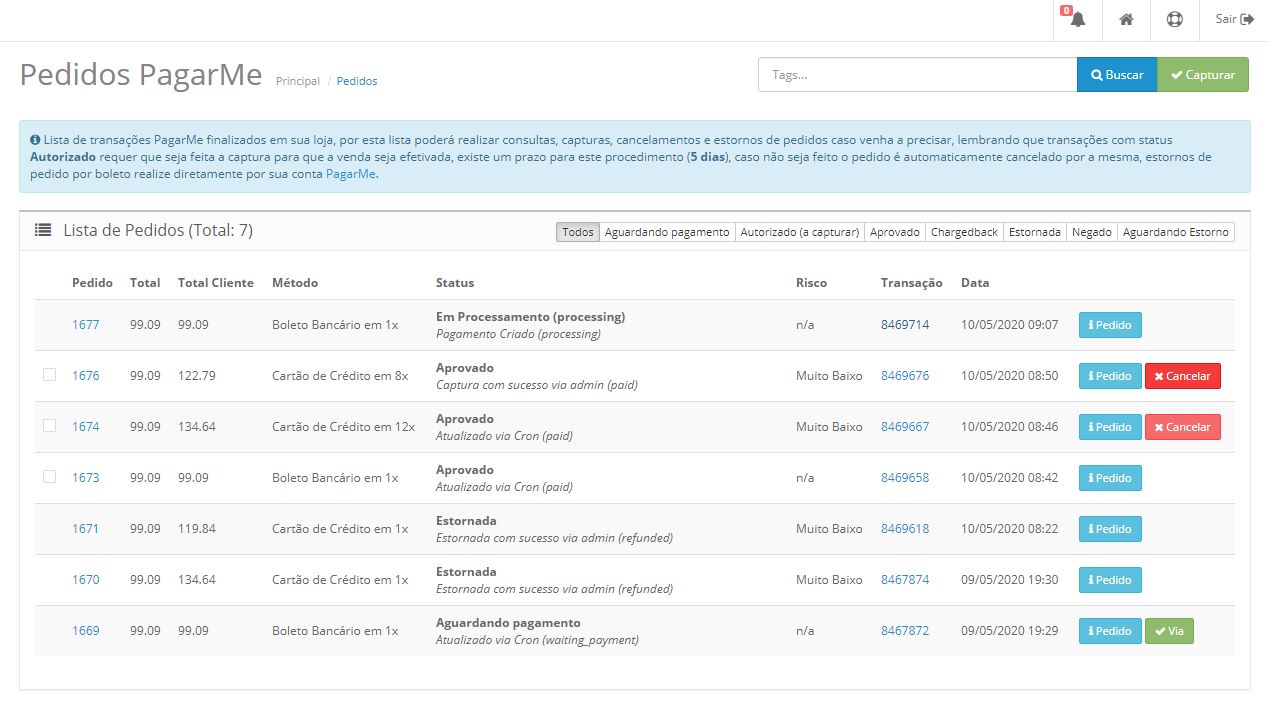The image size is (1268, 701).
Task: Open the notifications bell icon
Action: tap(1077, 20)
